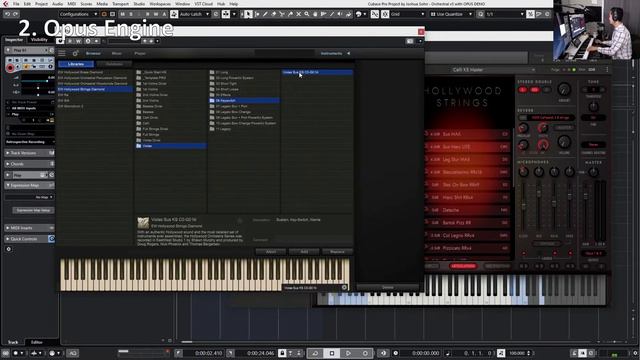Open the Retrospective Recording dropdown
Screen dimensions: 640x360
click(x=30, y=142)
